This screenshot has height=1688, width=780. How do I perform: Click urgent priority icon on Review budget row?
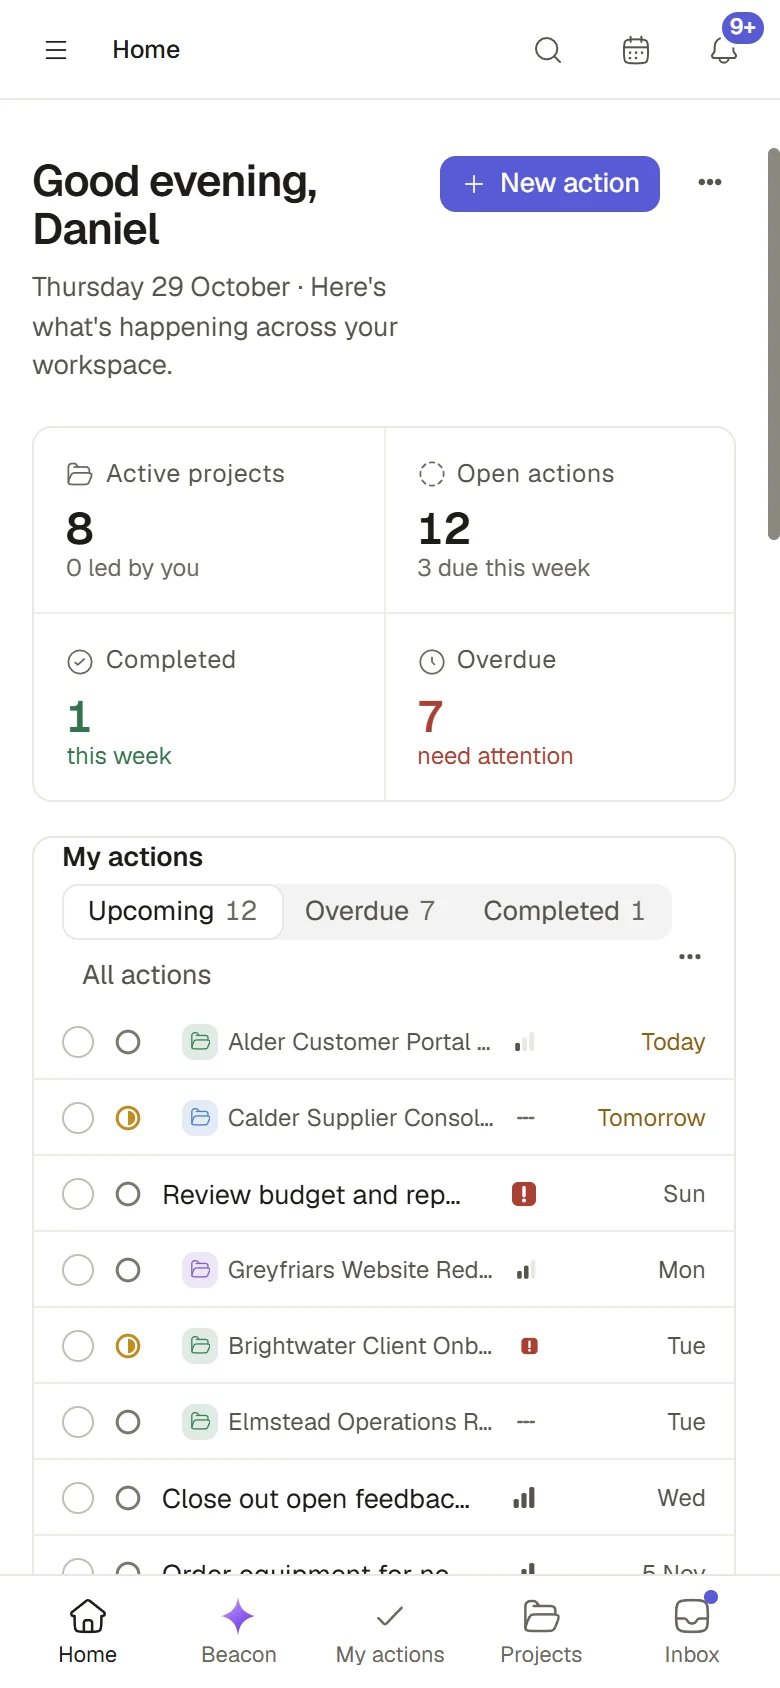[x=524, y=1194]
